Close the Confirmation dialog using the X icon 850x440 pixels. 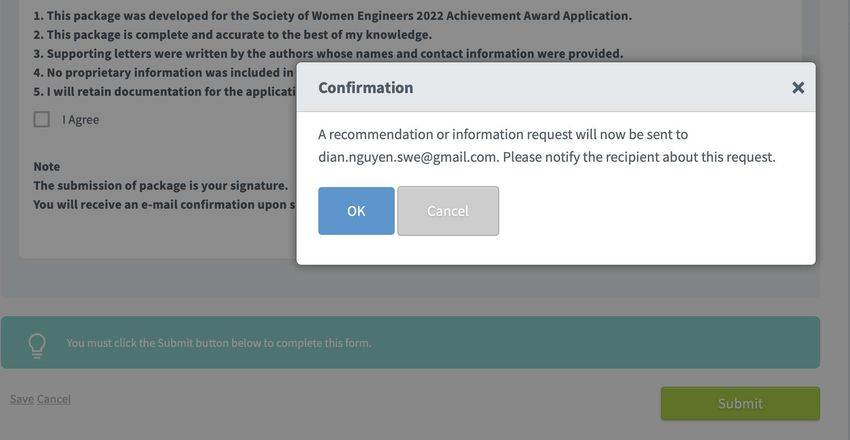pyautogui.click(x=797, y=87)
